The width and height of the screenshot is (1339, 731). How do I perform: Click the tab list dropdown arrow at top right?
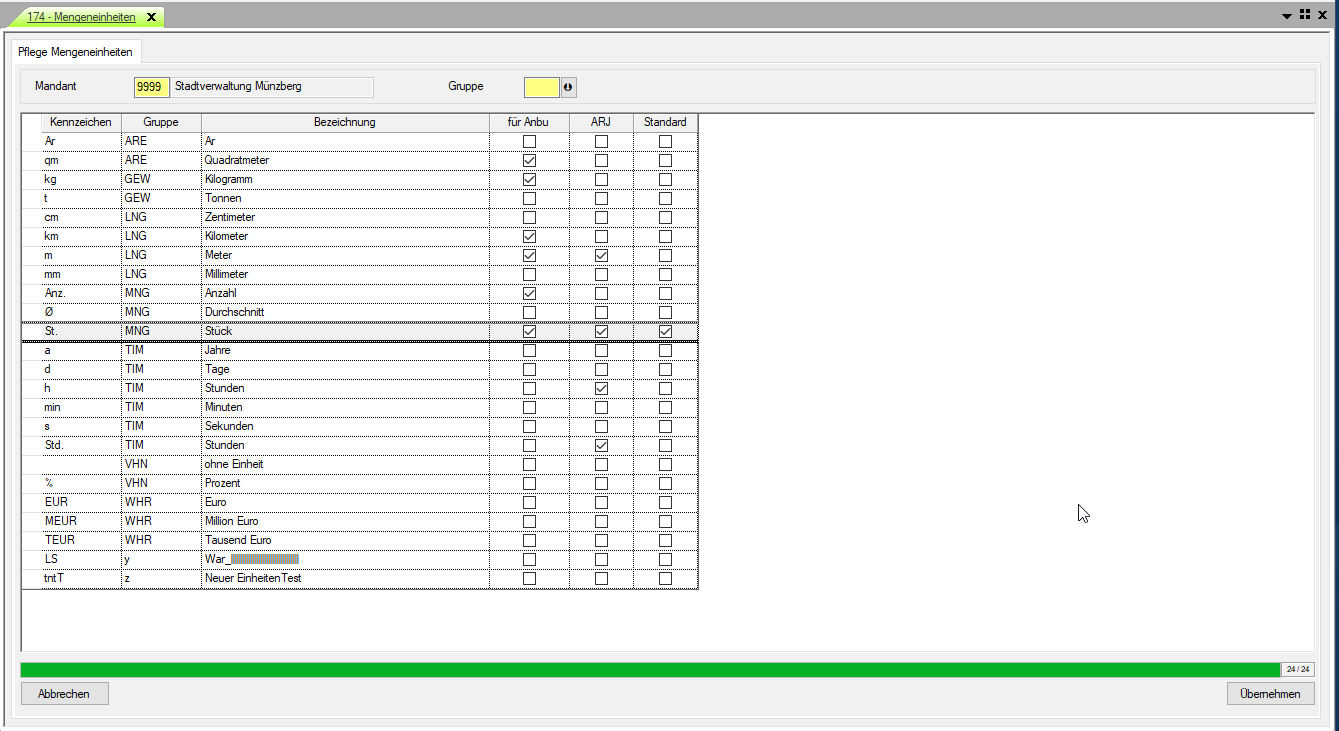pos(1287,16)
